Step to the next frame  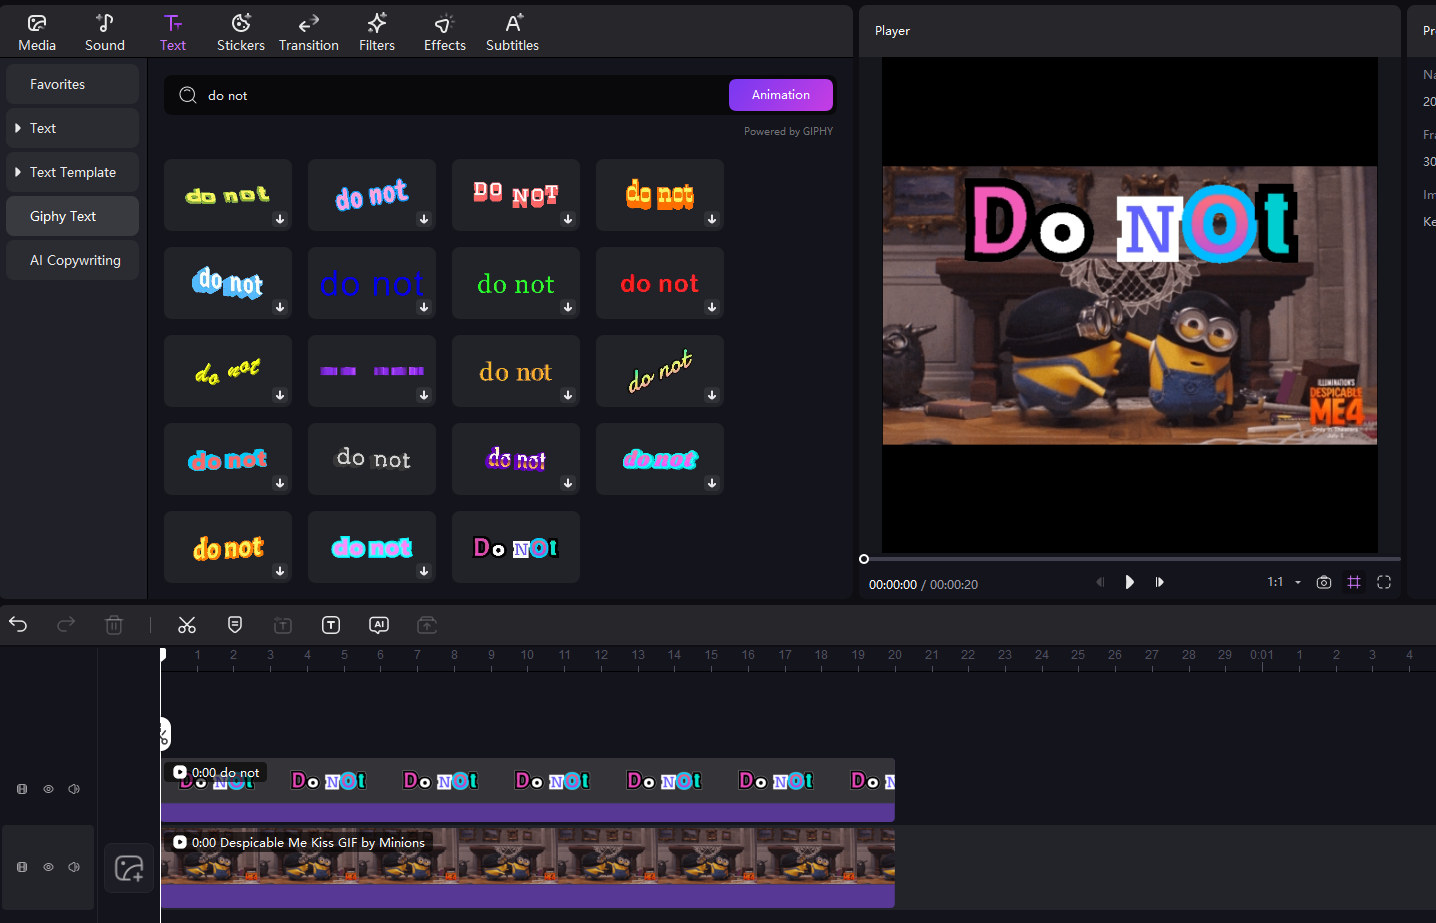(1159, 582)
